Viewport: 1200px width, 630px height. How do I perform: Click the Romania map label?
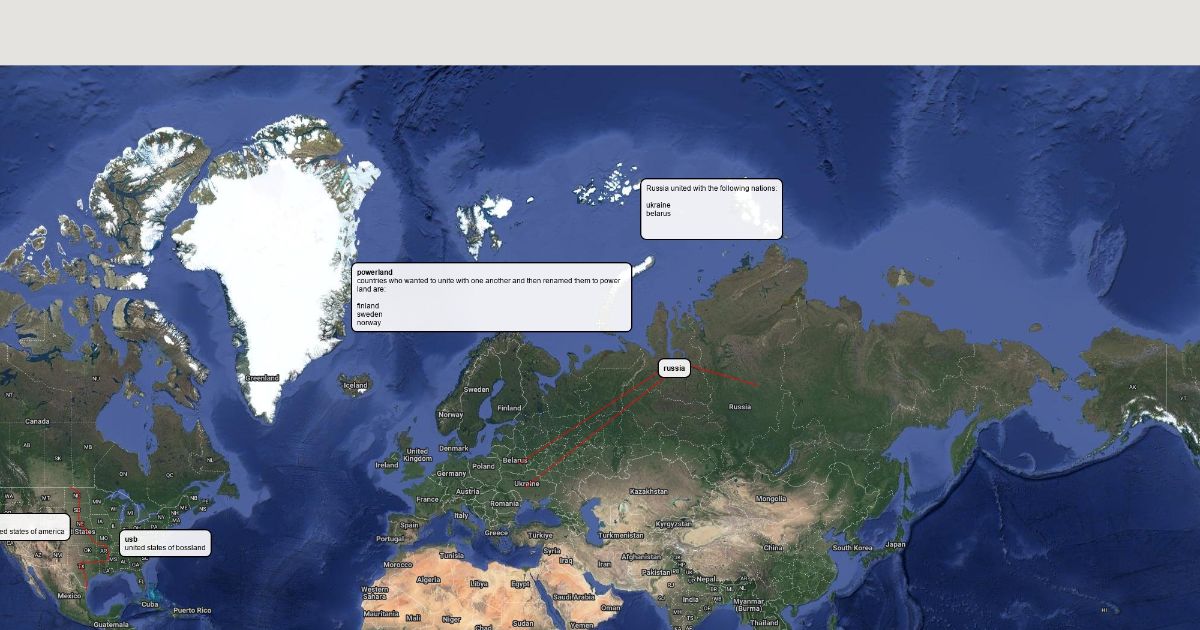506,503
